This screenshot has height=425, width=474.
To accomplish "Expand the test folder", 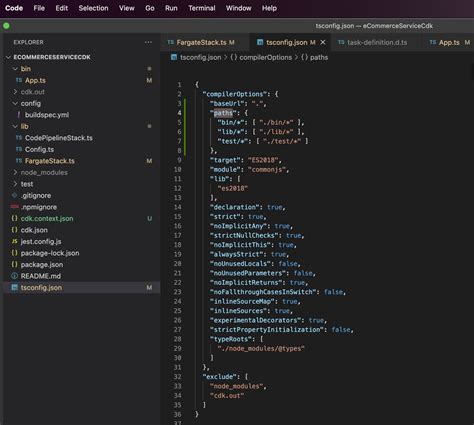I will coord(15,184).
